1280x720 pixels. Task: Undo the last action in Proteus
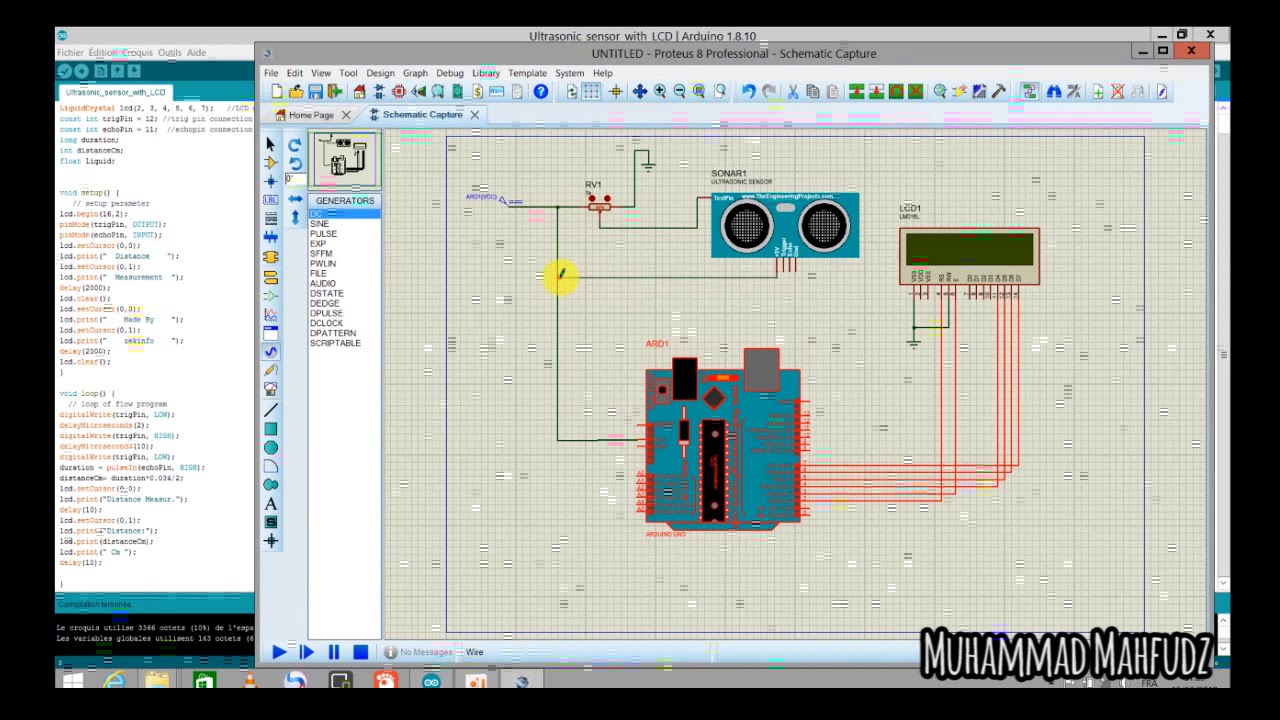pyautogui.click(x=748, y=92)
